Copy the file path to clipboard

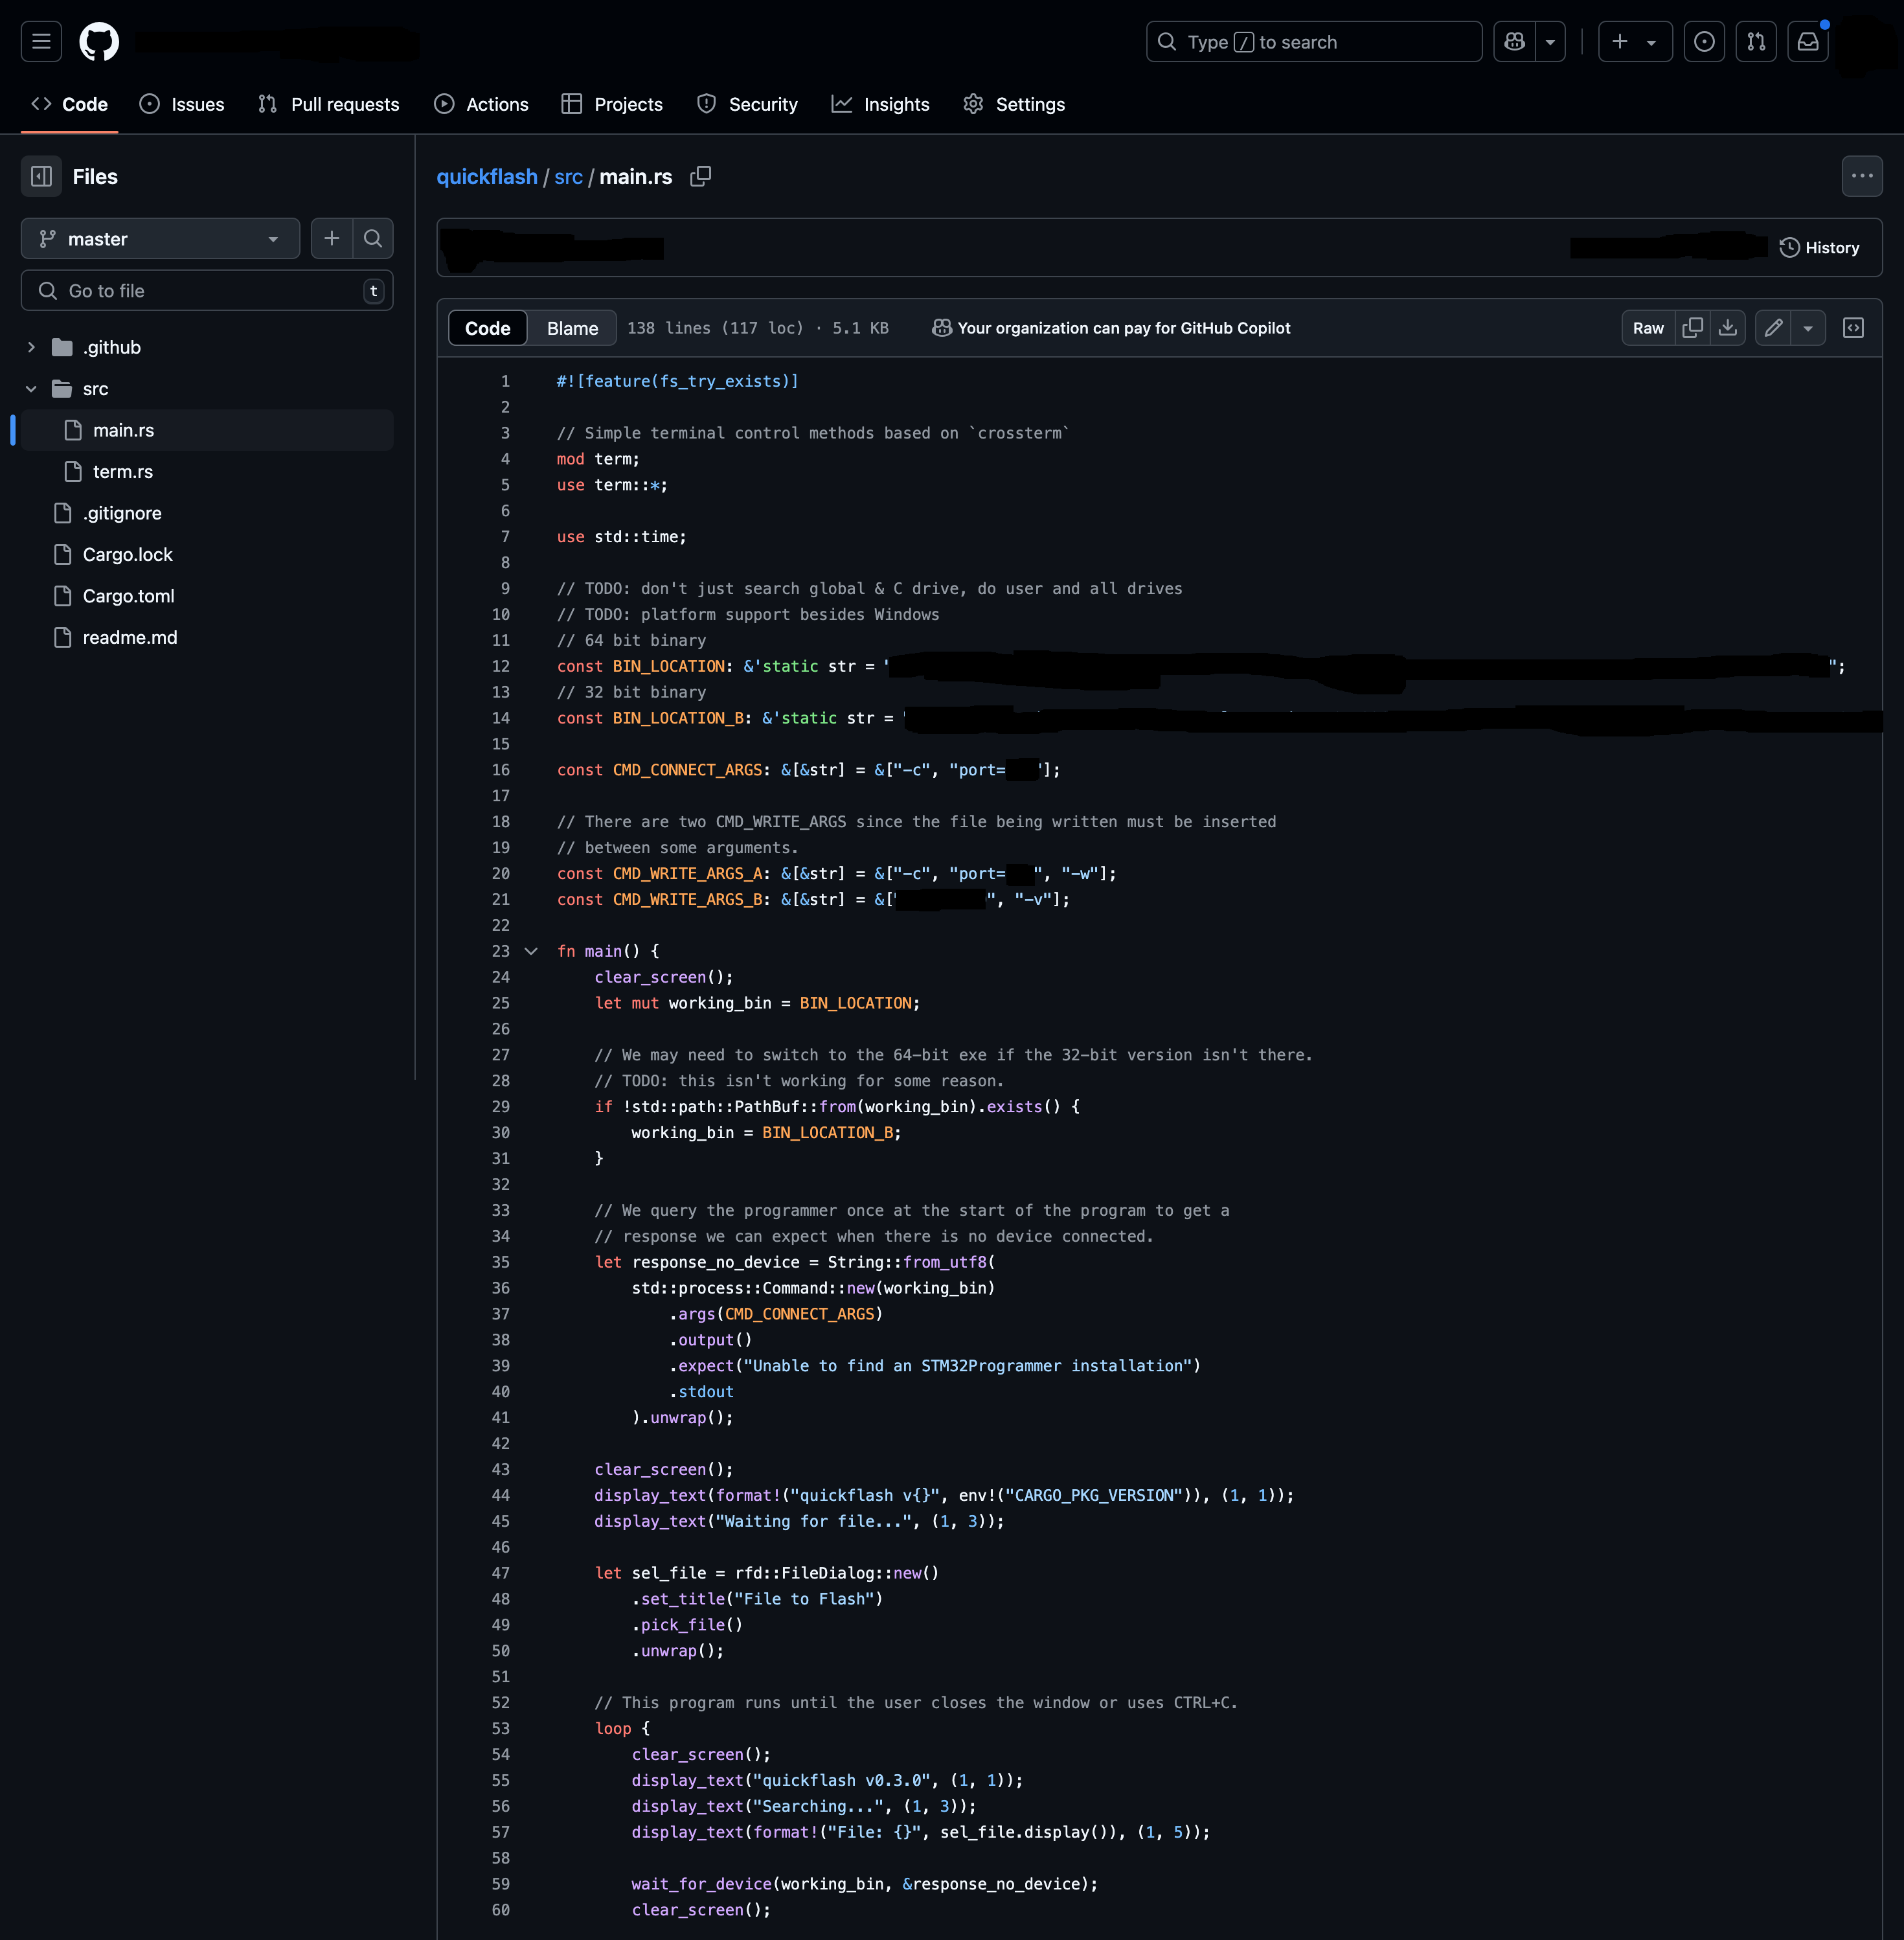point(701,176)
